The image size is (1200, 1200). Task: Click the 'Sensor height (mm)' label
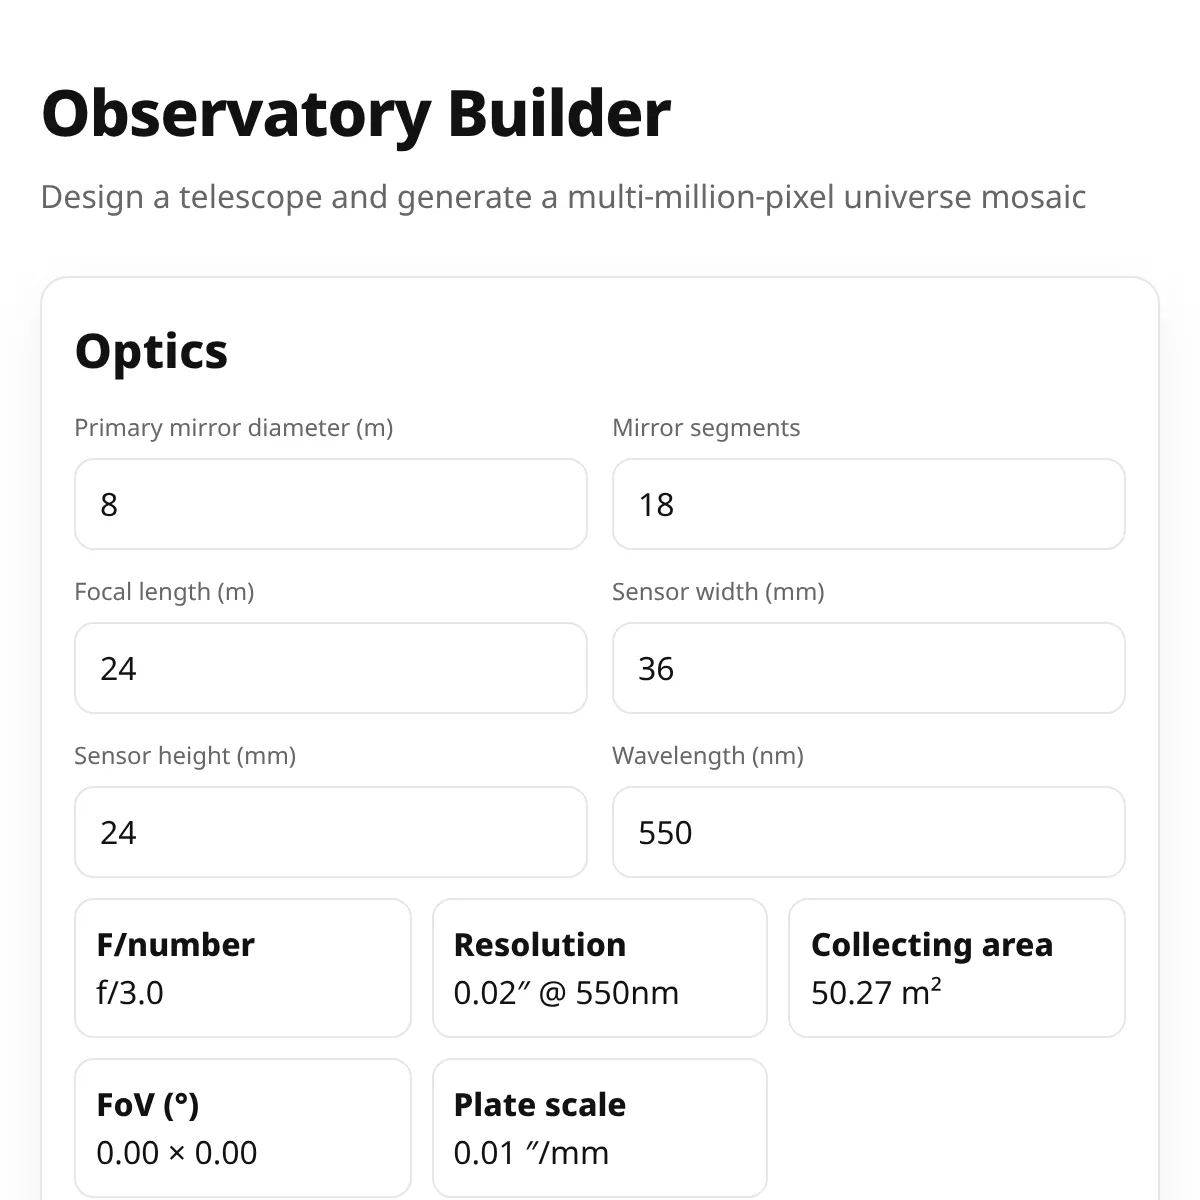185,756
